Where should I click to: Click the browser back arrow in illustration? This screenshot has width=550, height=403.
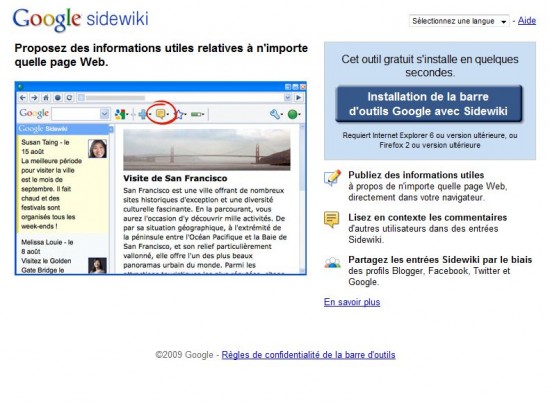(x=23, y=98)
